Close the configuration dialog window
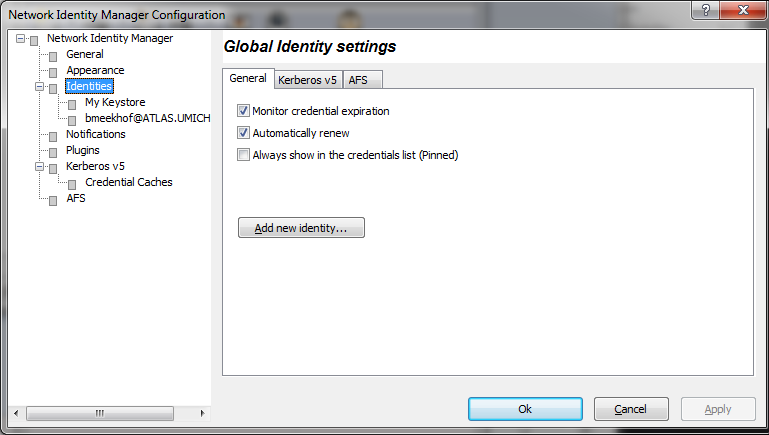Image resolution: width=769 pixels, height=435 pixels. [743, 10]
